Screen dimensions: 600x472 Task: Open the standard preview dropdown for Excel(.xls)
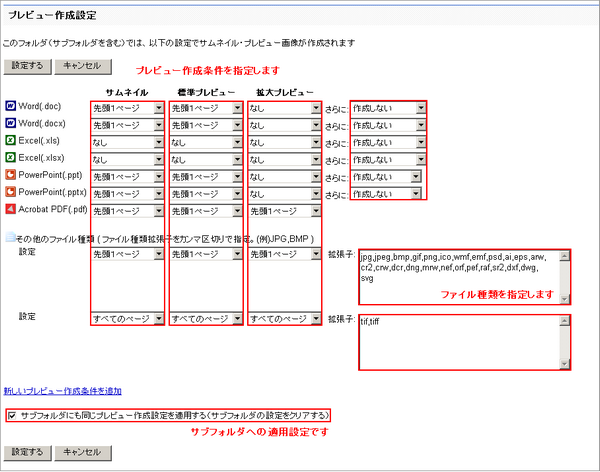pyautogui.click(x=206, y=142)
